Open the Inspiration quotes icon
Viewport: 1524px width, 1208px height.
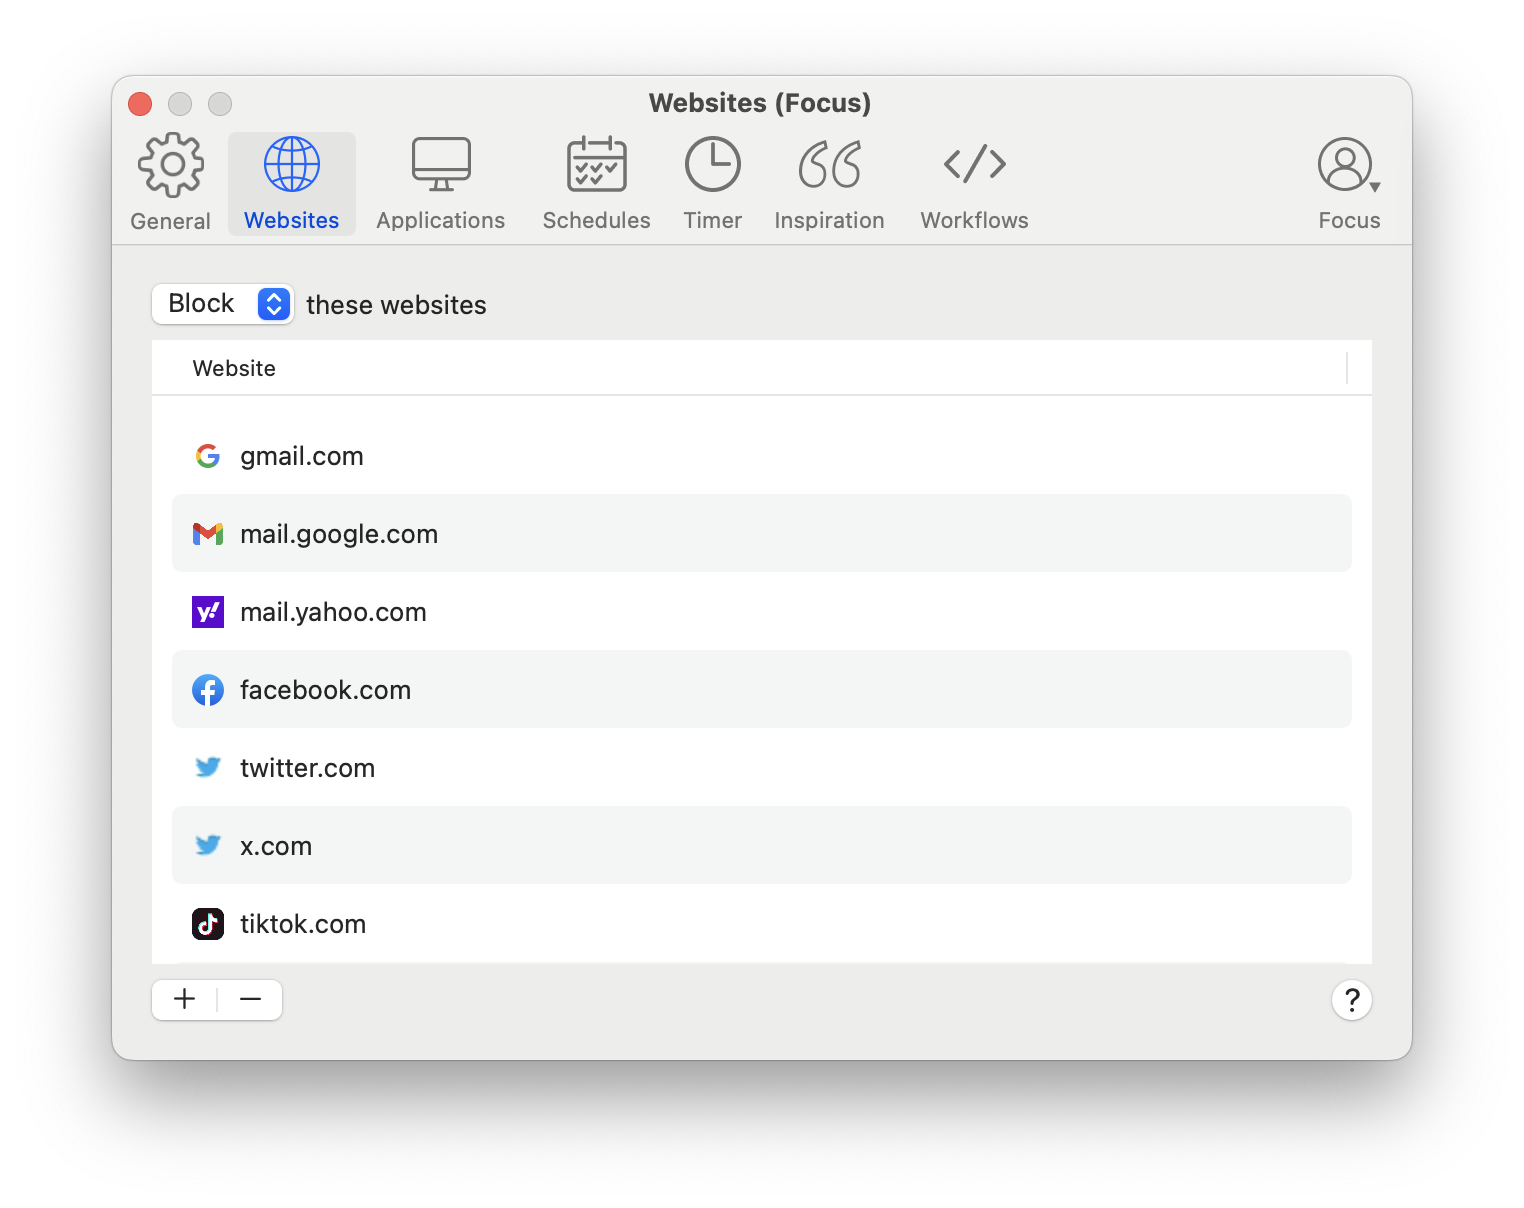(x=829, y=163)
